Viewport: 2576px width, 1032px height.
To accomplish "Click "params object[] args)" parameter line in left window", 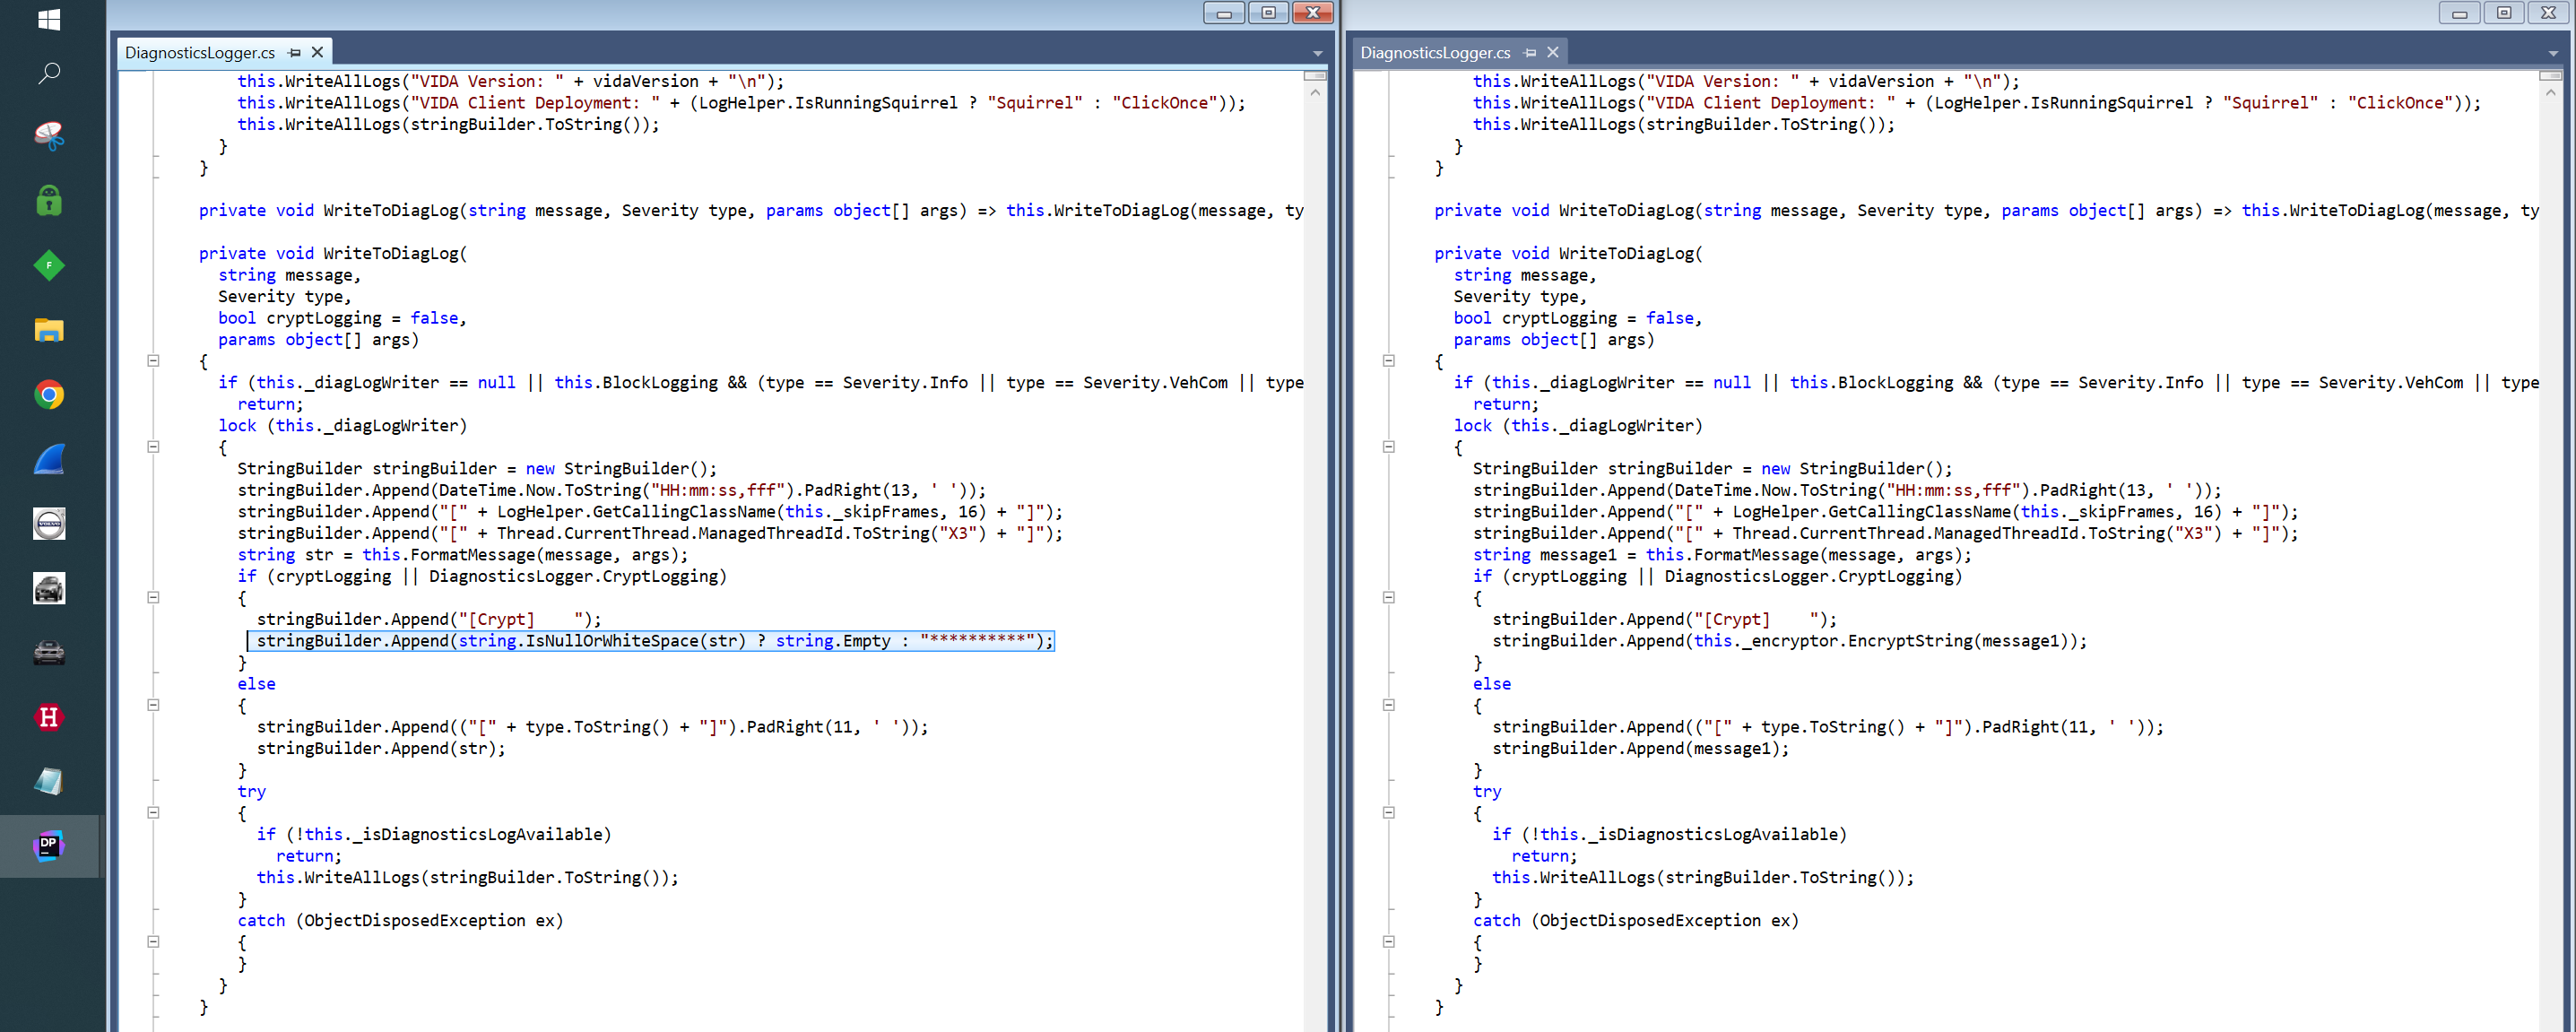I will [318, 340].
